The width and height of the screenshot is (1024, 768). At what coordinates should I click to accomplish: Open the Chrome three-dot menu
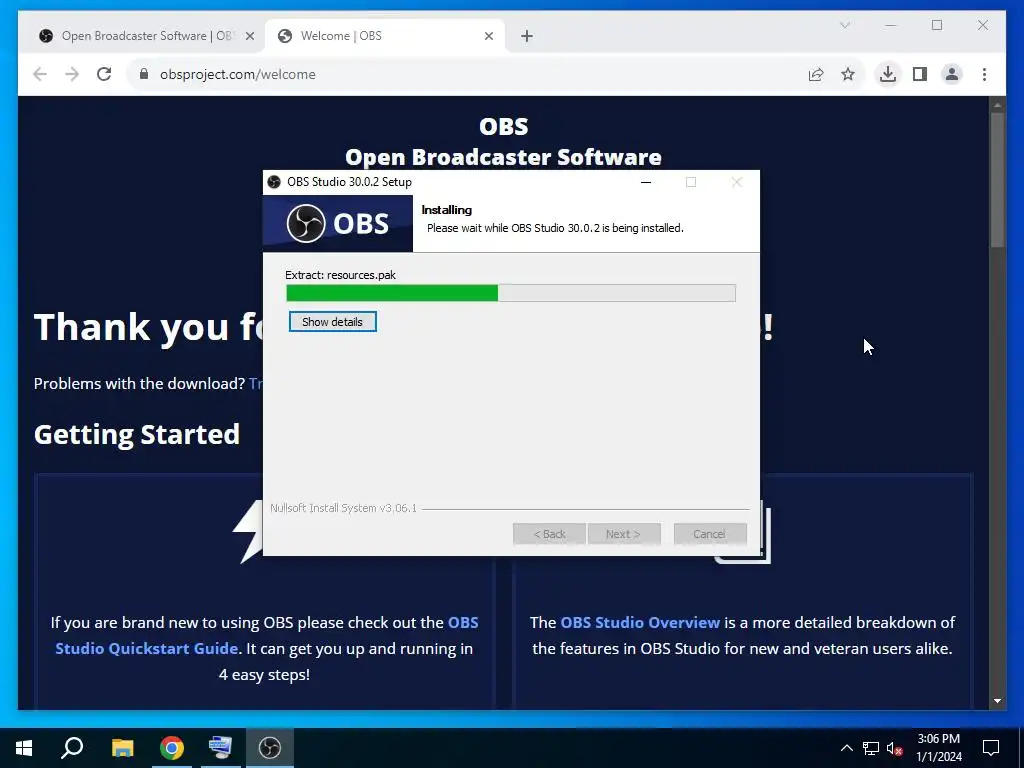[x=984, y=74]
